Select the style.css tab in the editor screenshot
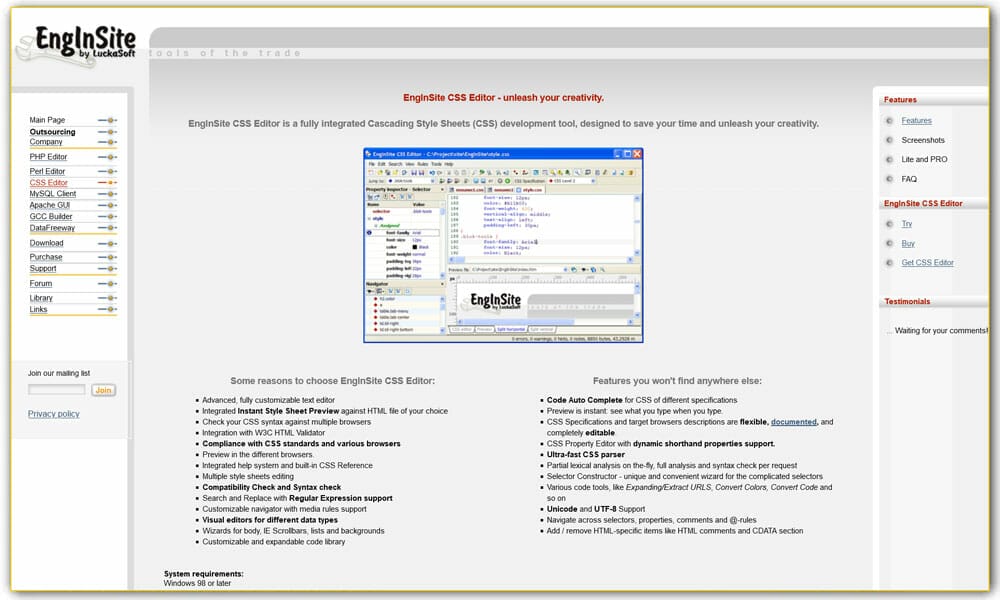The width and height of the screenshot is (1000, 600). tap(528, 188)
